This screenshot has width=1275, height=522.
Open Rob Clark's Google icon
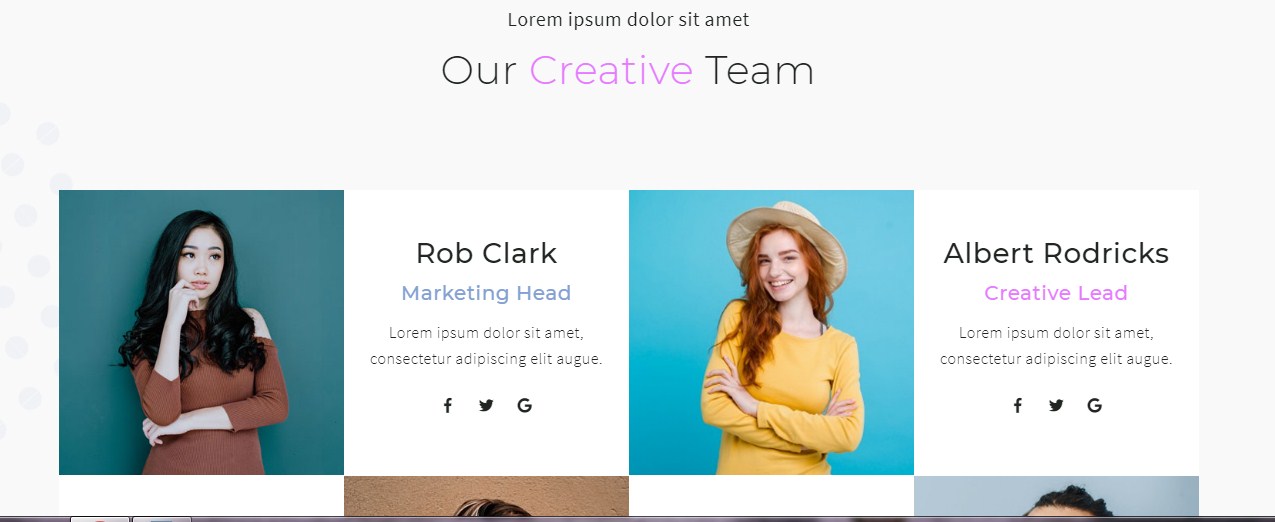pyautogui.click(x=524, y=405)
